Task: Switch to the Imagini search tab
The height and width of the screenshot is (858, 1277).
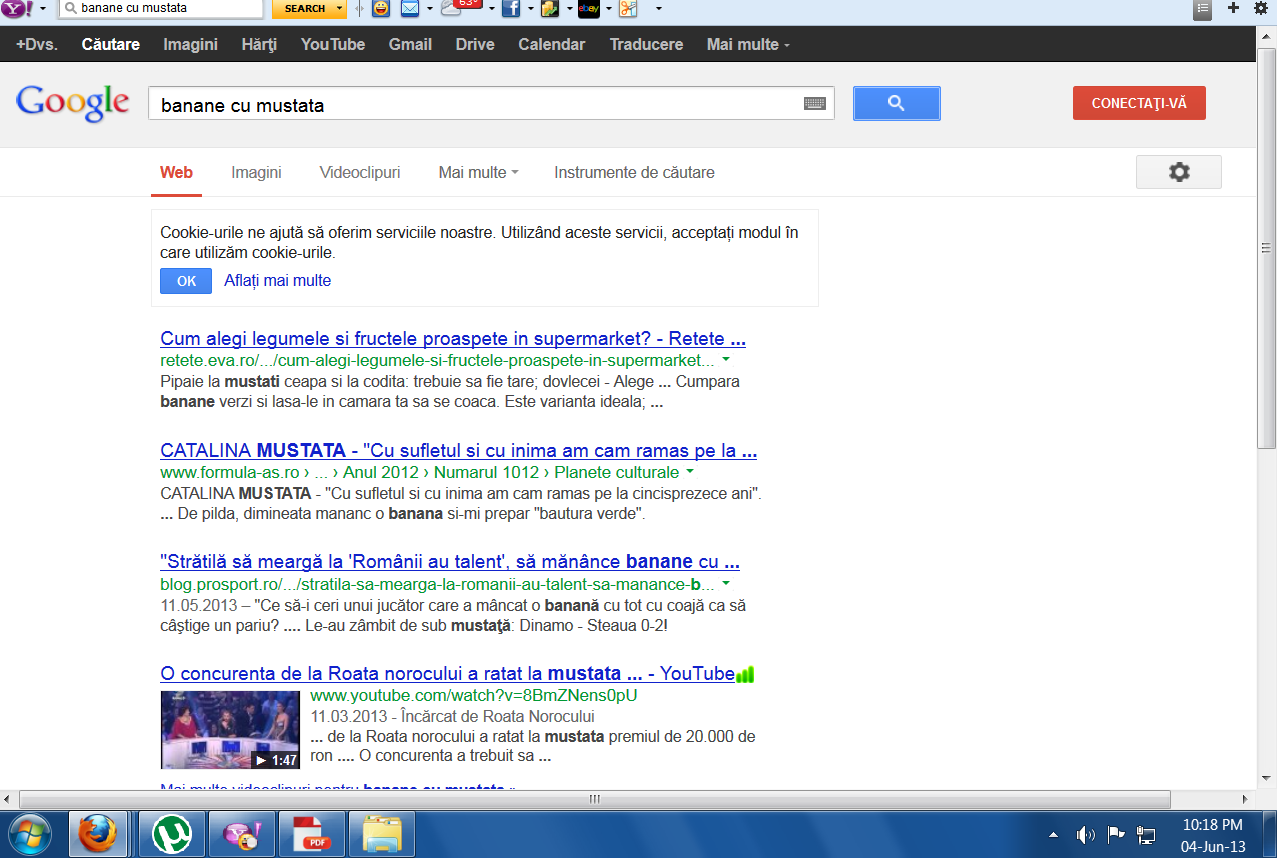Action: (256, 172)
